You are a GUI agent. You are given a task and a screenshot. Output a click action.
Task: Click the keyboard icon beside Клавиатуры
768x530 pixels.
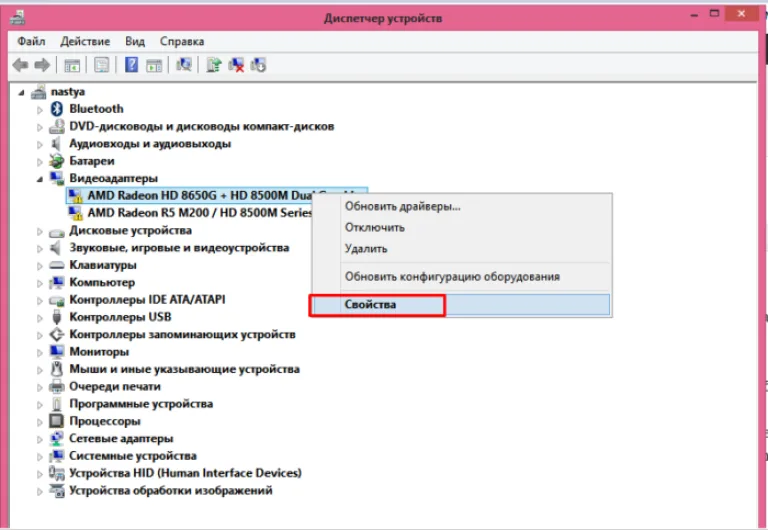(57, 265)
